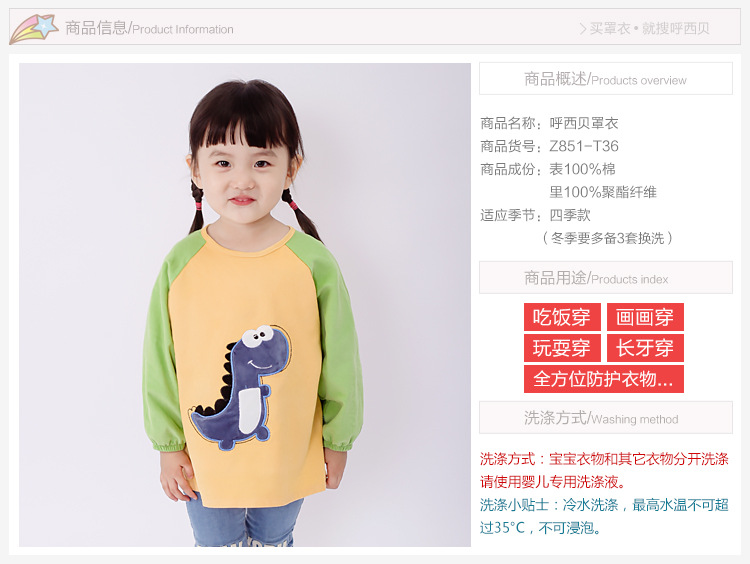
Task: Click the girl's product photo
Action: coord(245,305)
